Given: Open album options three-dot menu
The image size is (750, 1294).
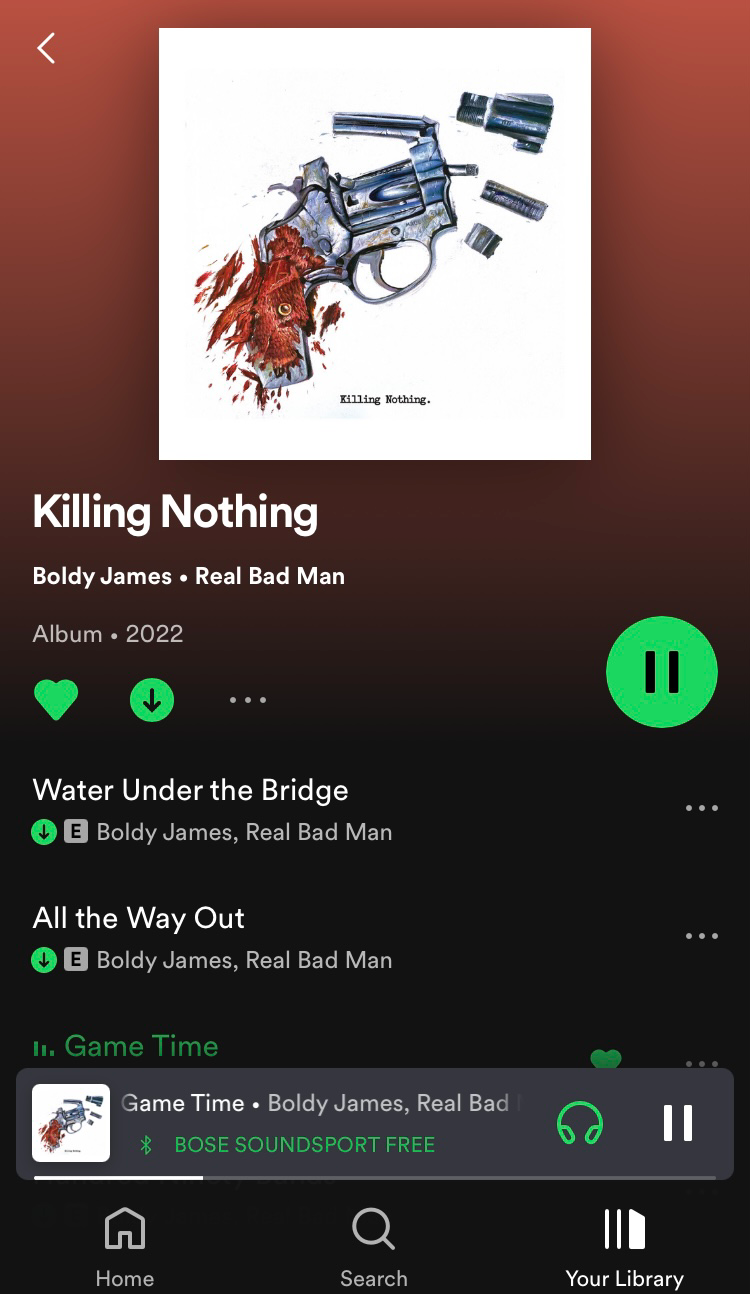Looking at the screenshot, I should [248, 700].
